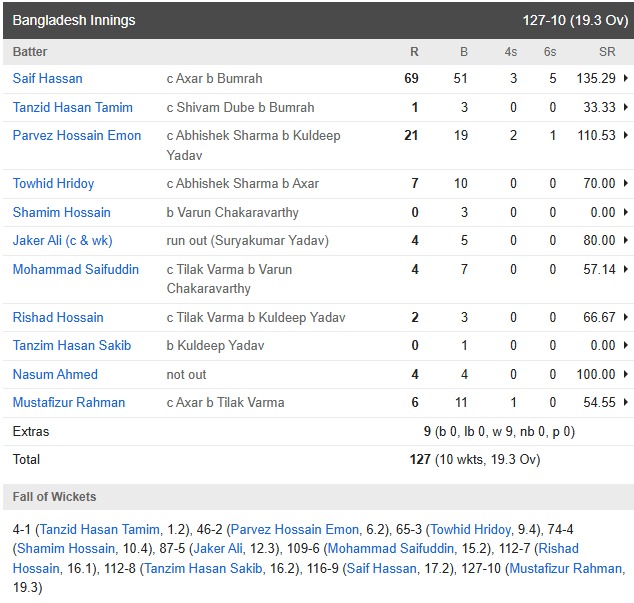Viewport: 634px width, 603px height.
Task: Click Parvez Hossain Emon batter name
Action: click(77, 136)
